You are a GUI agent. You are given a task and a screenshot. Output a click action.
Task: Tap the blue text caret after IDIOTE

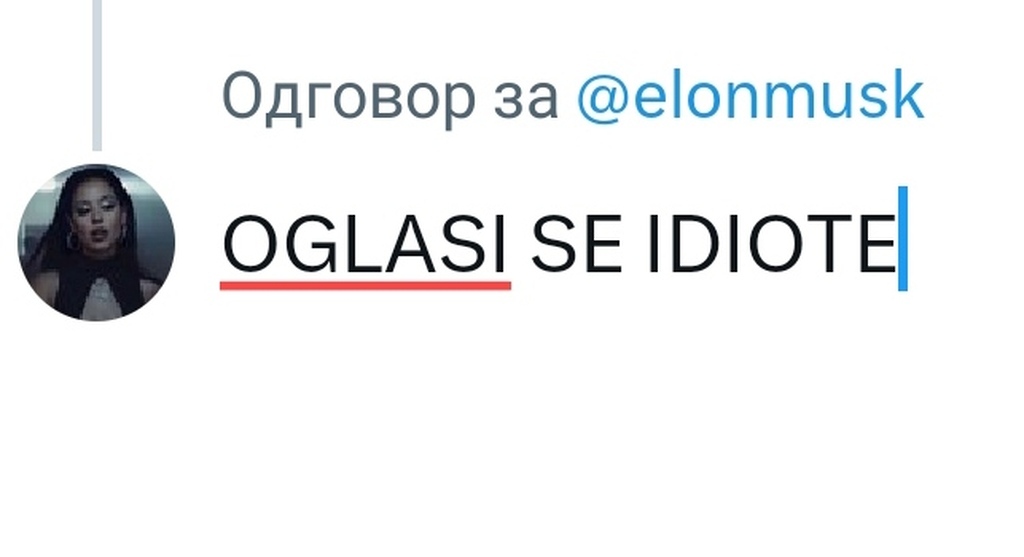tap(903, 238)
